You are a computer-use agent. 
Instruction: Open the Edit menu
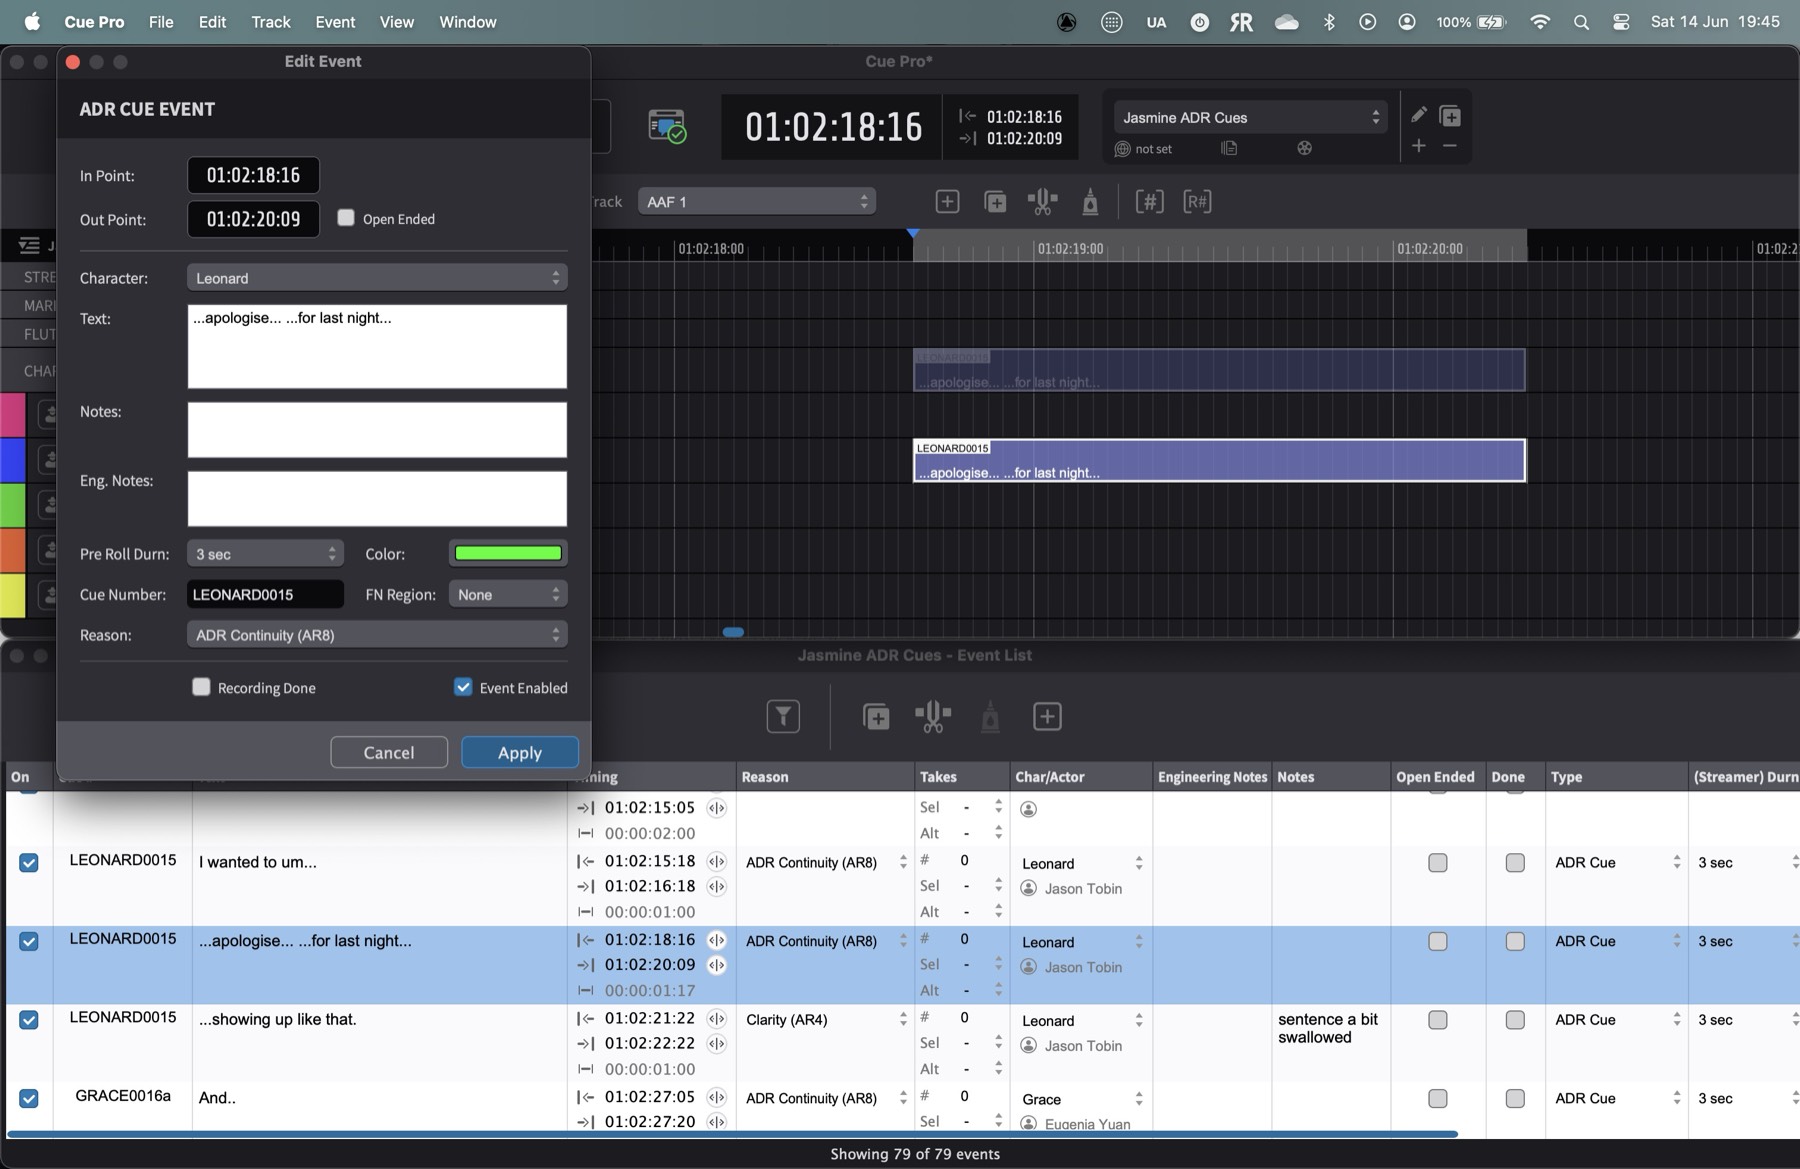click(x=212, y=22)
